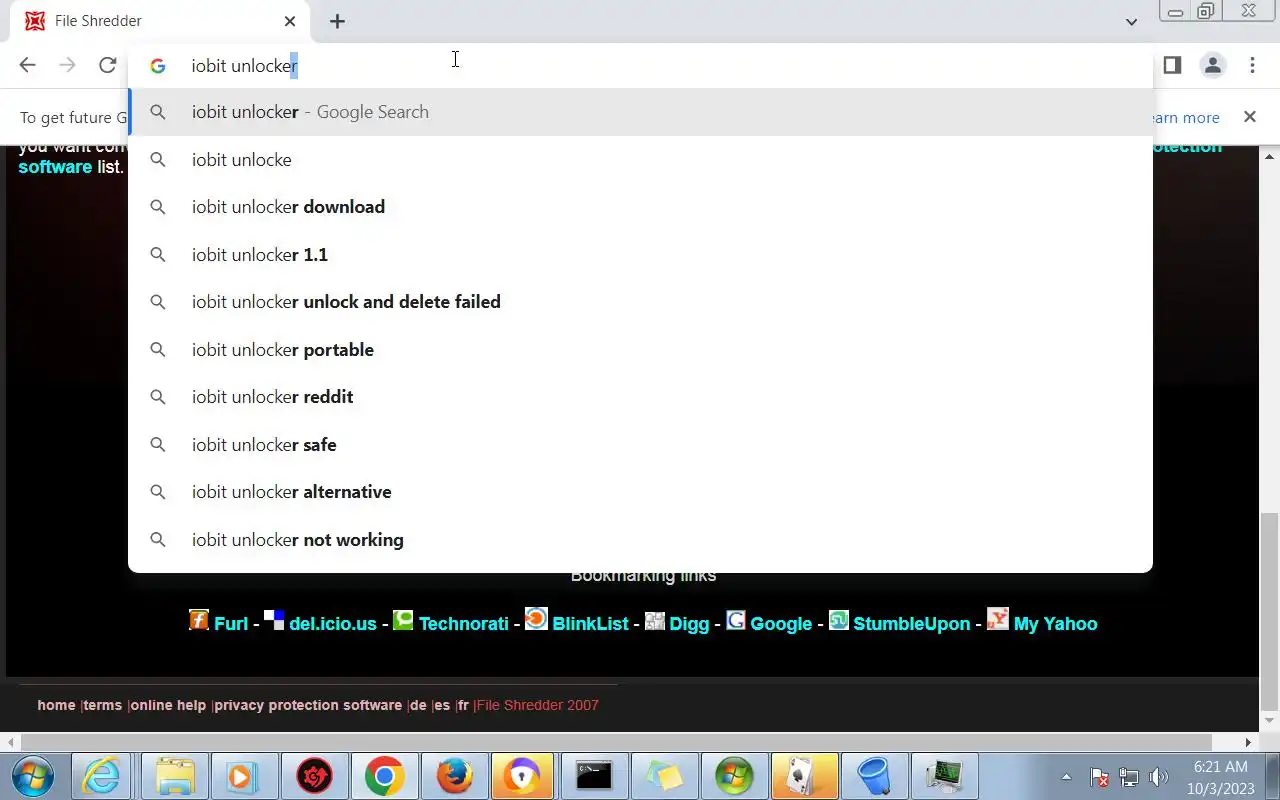1280x800 pixels.
Task: Click the My Yahoo icon
Action: point(998,619)
